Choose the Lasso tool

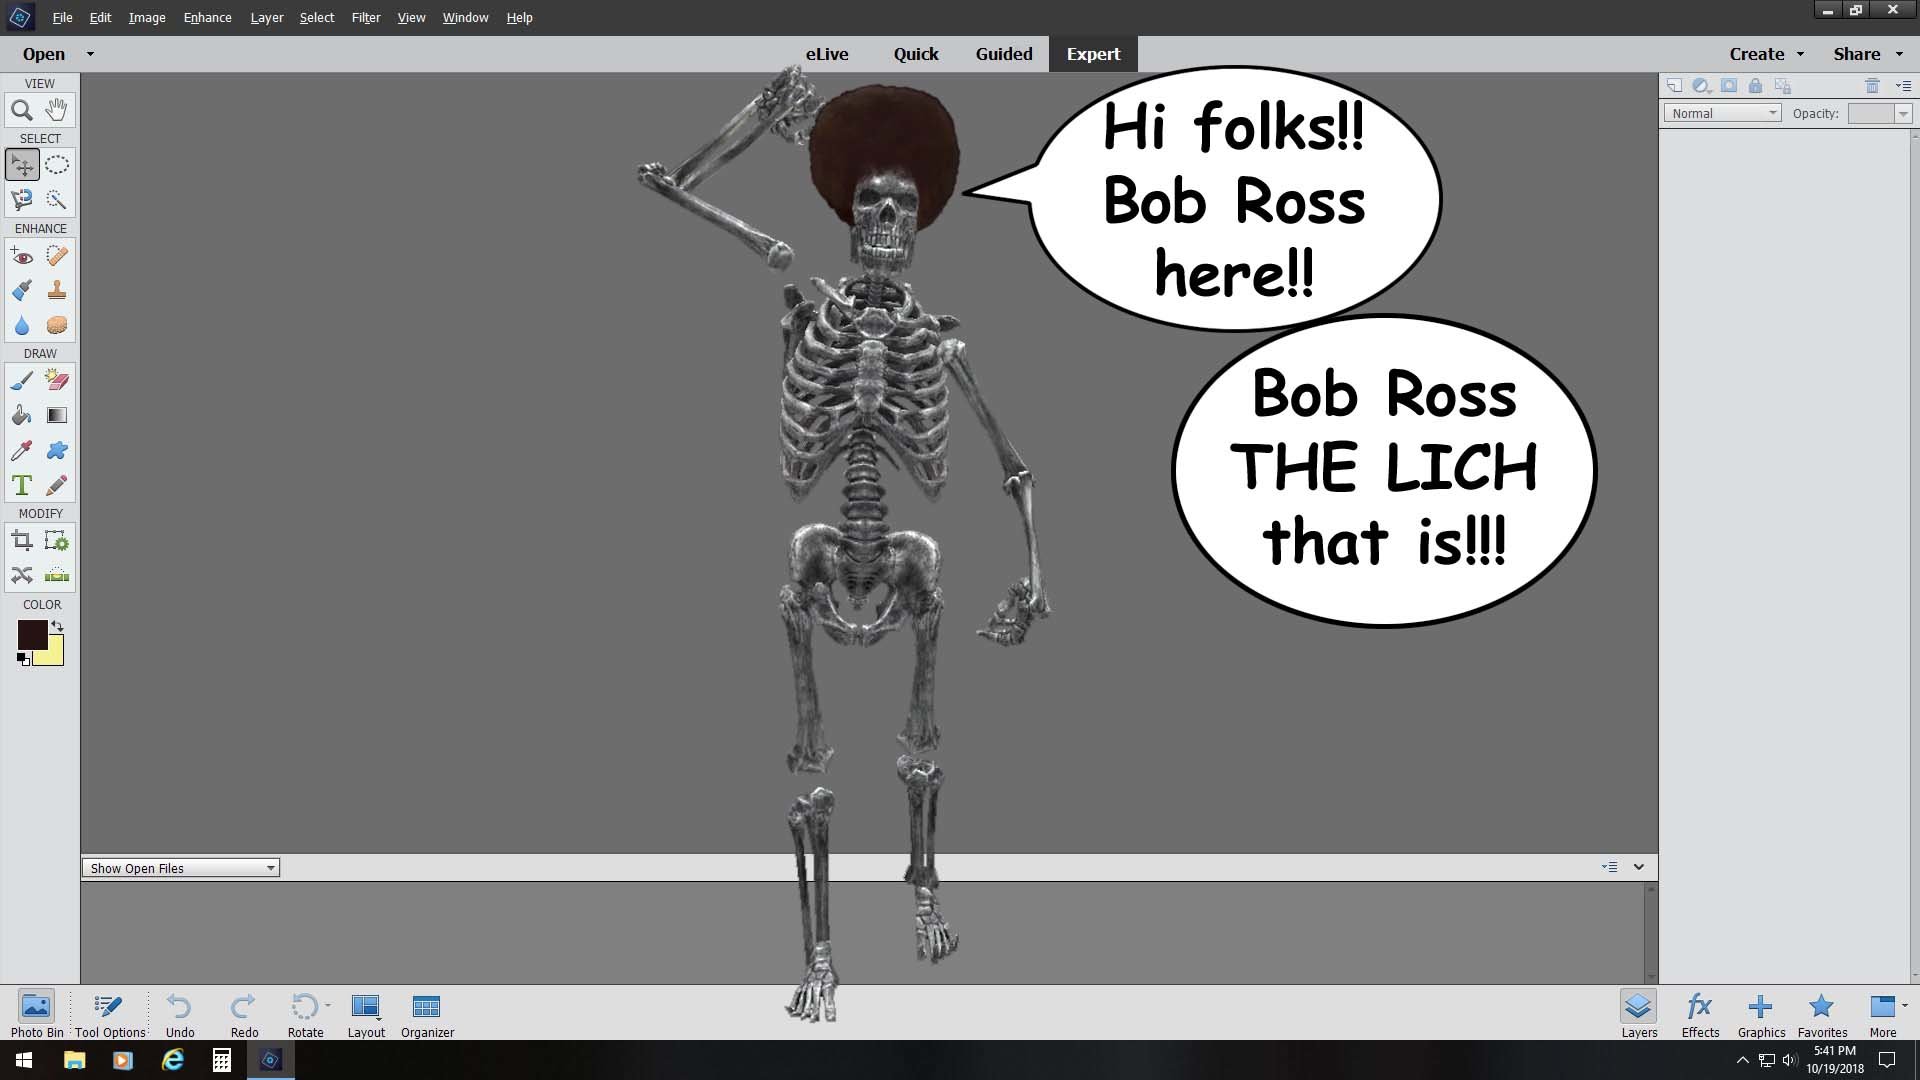[22, 200]
